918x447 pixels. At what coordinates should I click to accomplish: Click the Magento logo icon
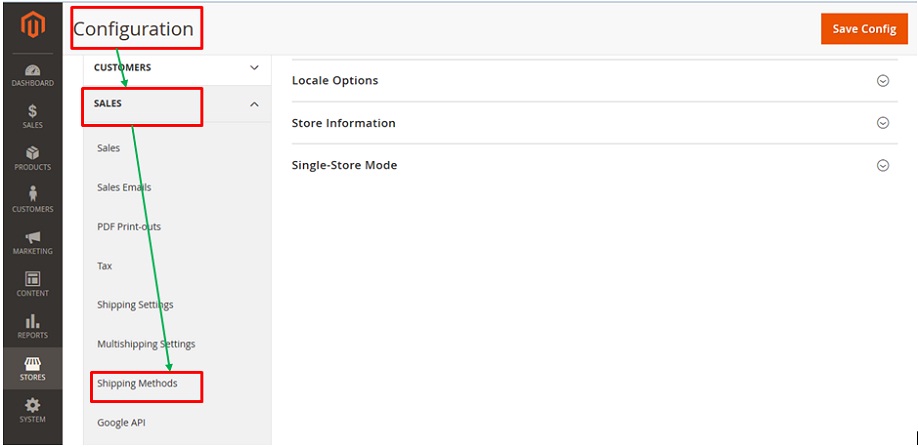point(33,25)
